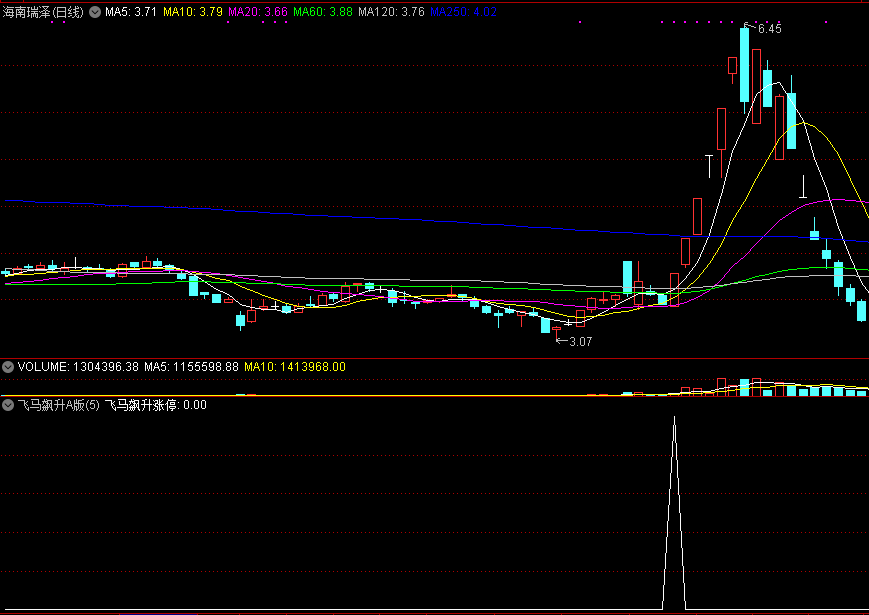The height and width of the screenshot is (615, 869).
Task: Select the blue MA250: 4.02 label
Action: click(x=463, y=12)
